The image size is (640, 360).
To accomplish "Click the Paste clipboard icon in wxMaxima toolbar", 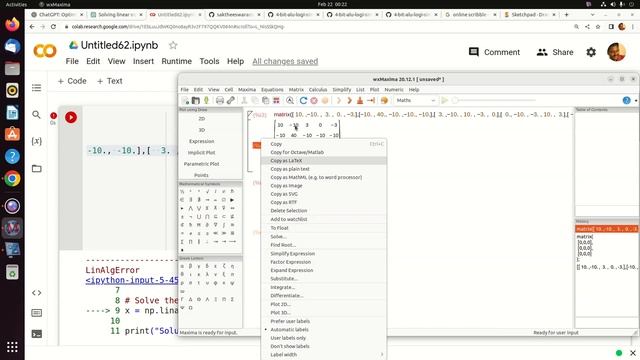I will [x=265, y=100].
